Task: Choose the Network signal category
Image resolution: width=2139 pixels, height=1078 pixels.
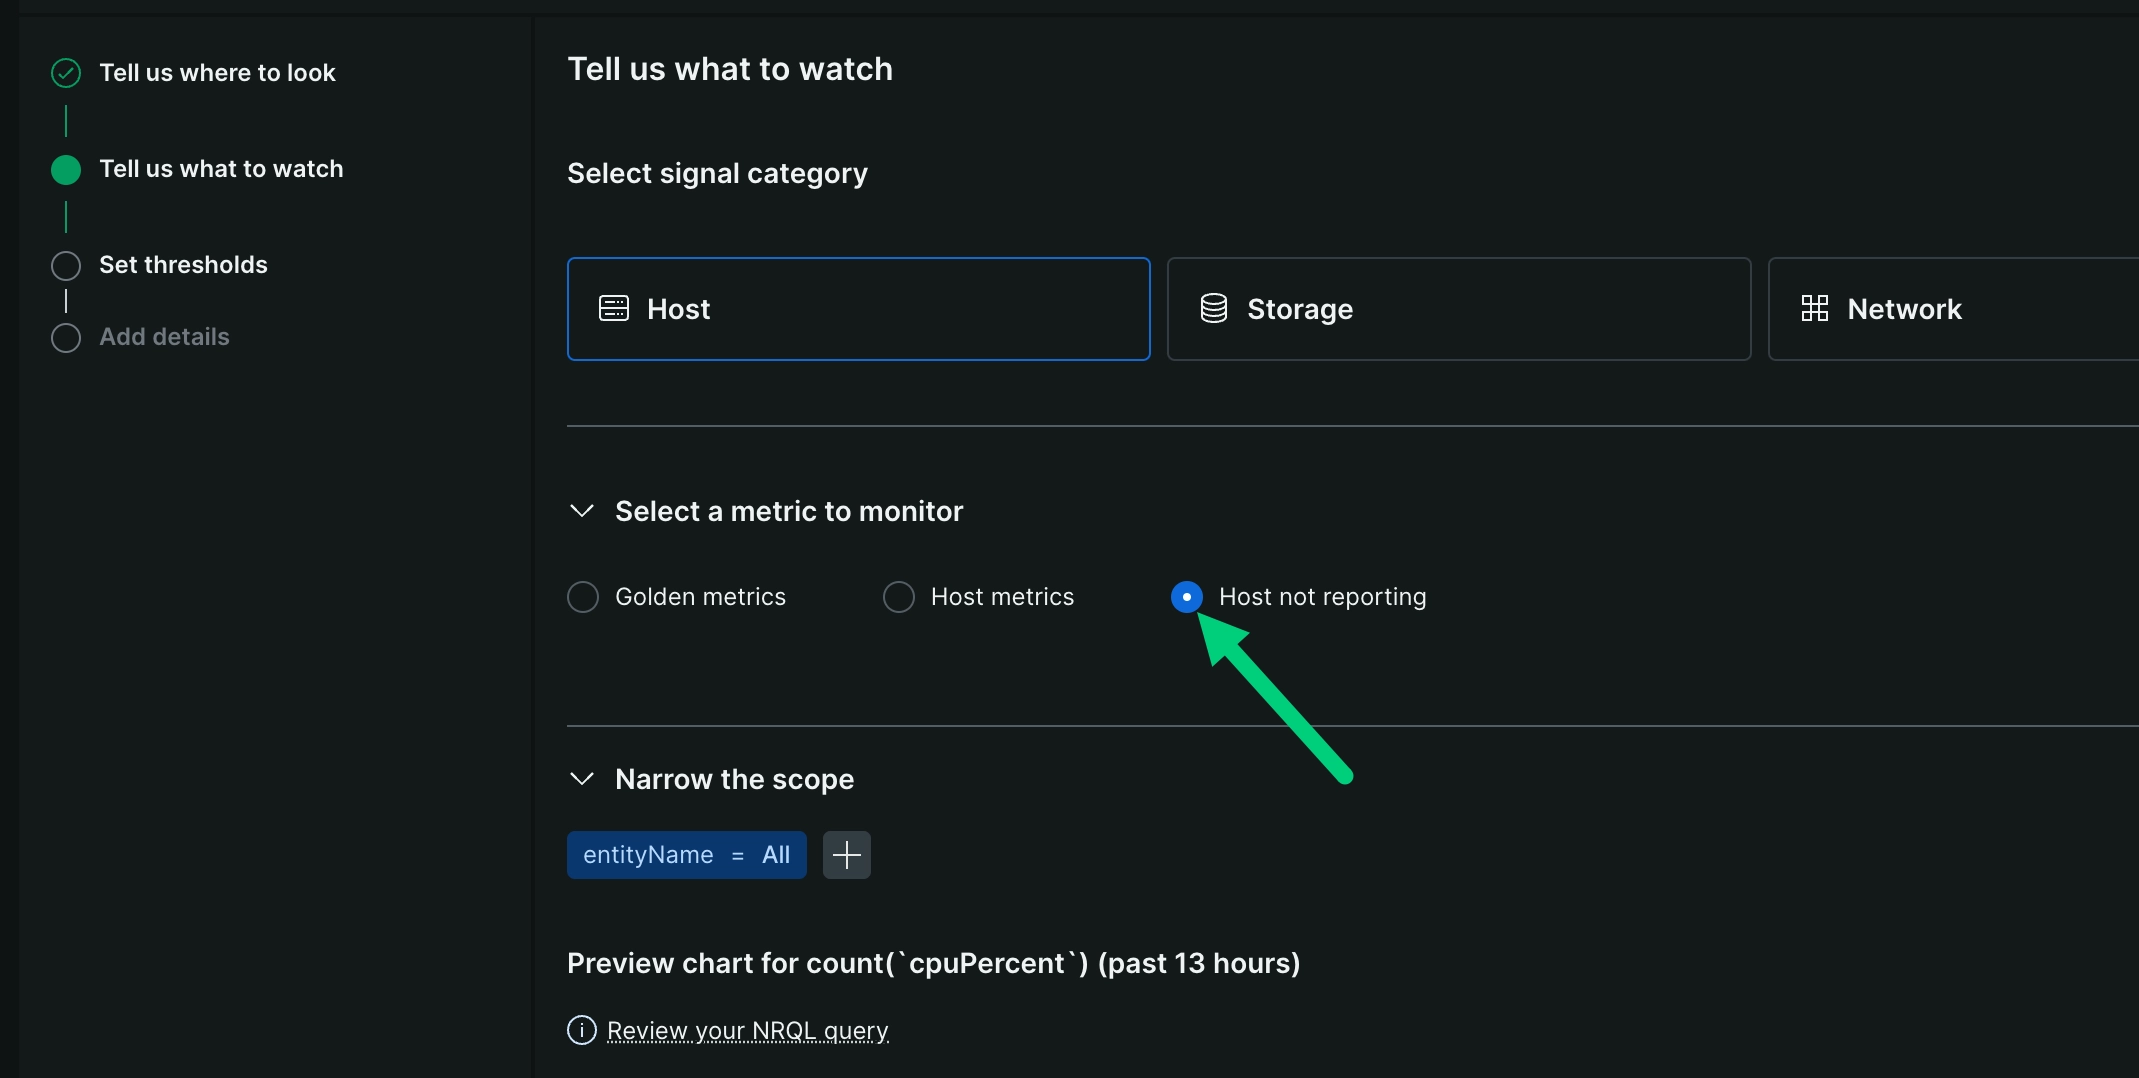Action: [x=1950, y=309]
